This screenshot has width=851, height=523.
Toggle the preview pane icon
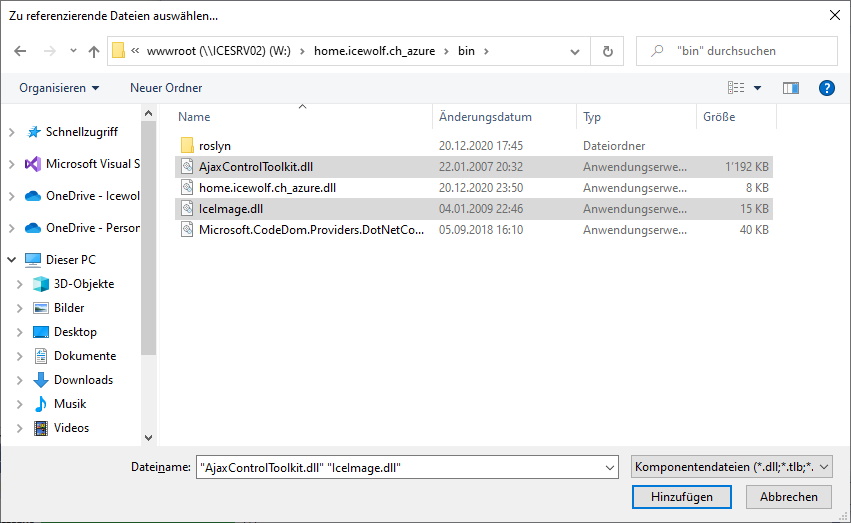pyautogui.click(x=791, y=88)
